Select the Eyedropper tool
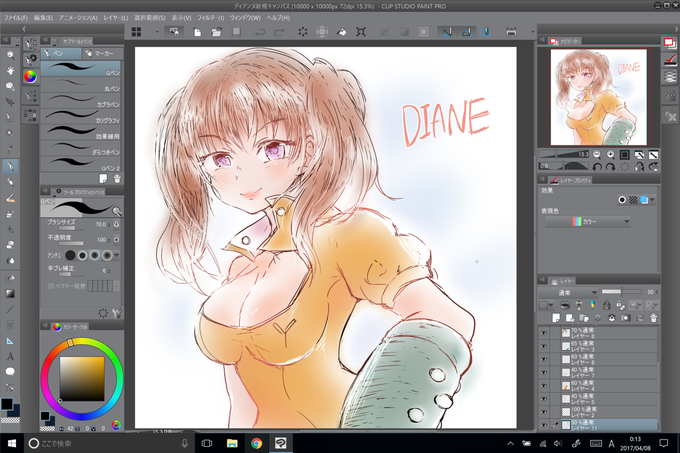 point(10,150)
